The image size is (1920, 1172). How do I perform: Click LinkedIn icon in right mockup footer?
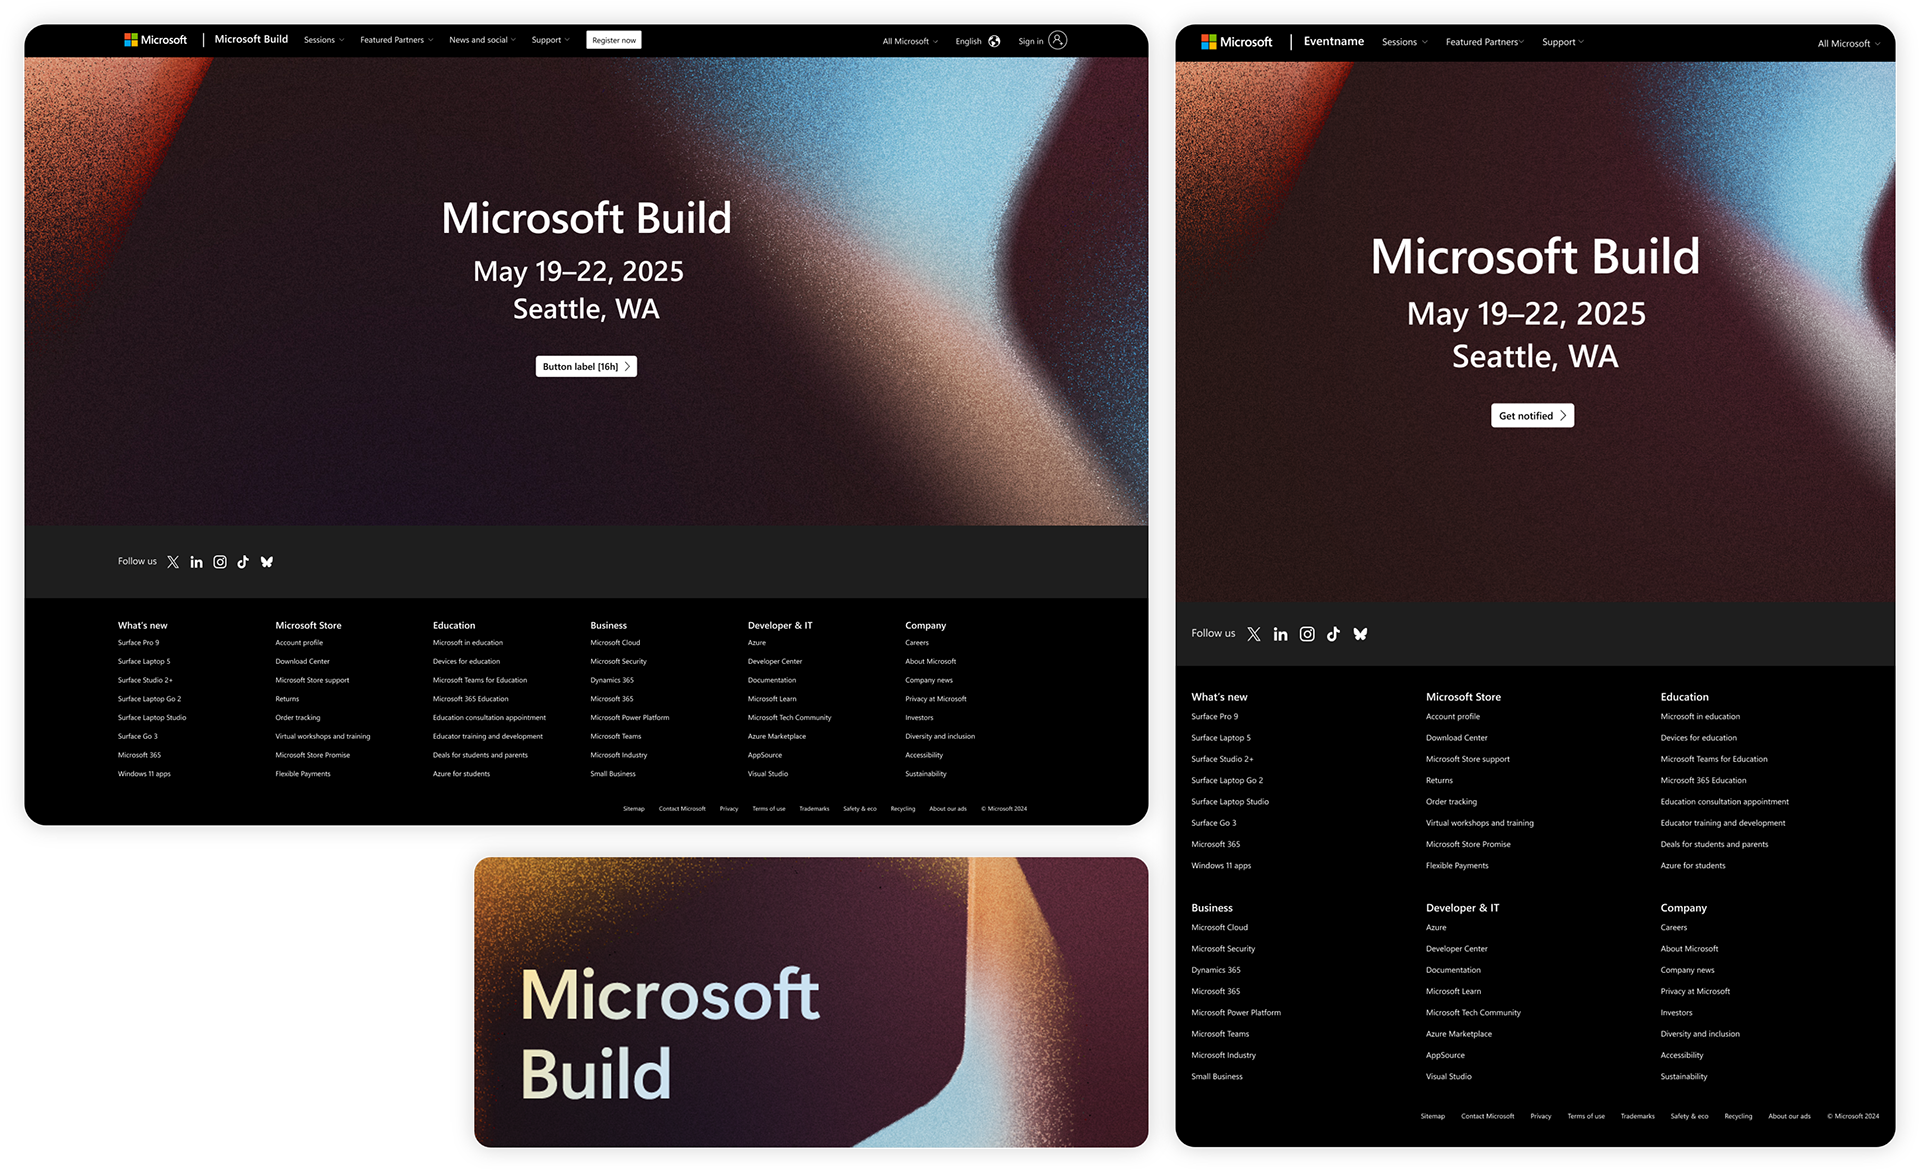1280,634
